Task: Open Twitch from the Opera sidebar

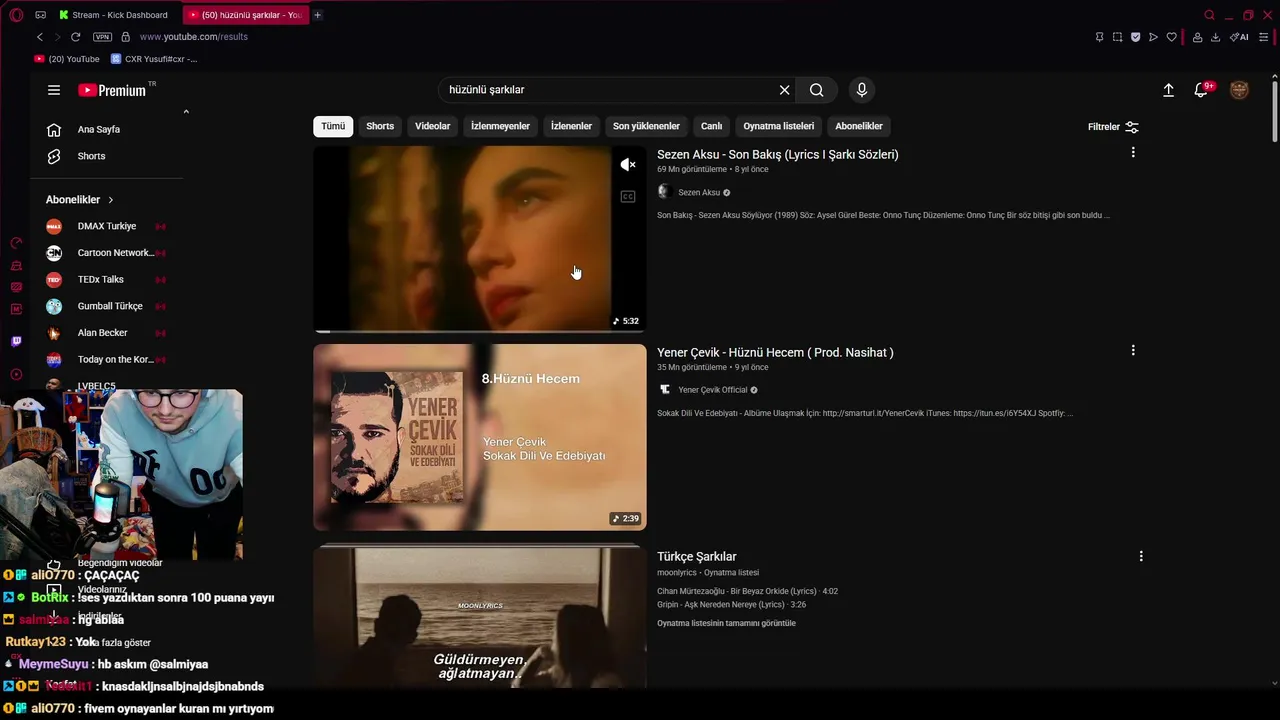Action: [16, 341]
